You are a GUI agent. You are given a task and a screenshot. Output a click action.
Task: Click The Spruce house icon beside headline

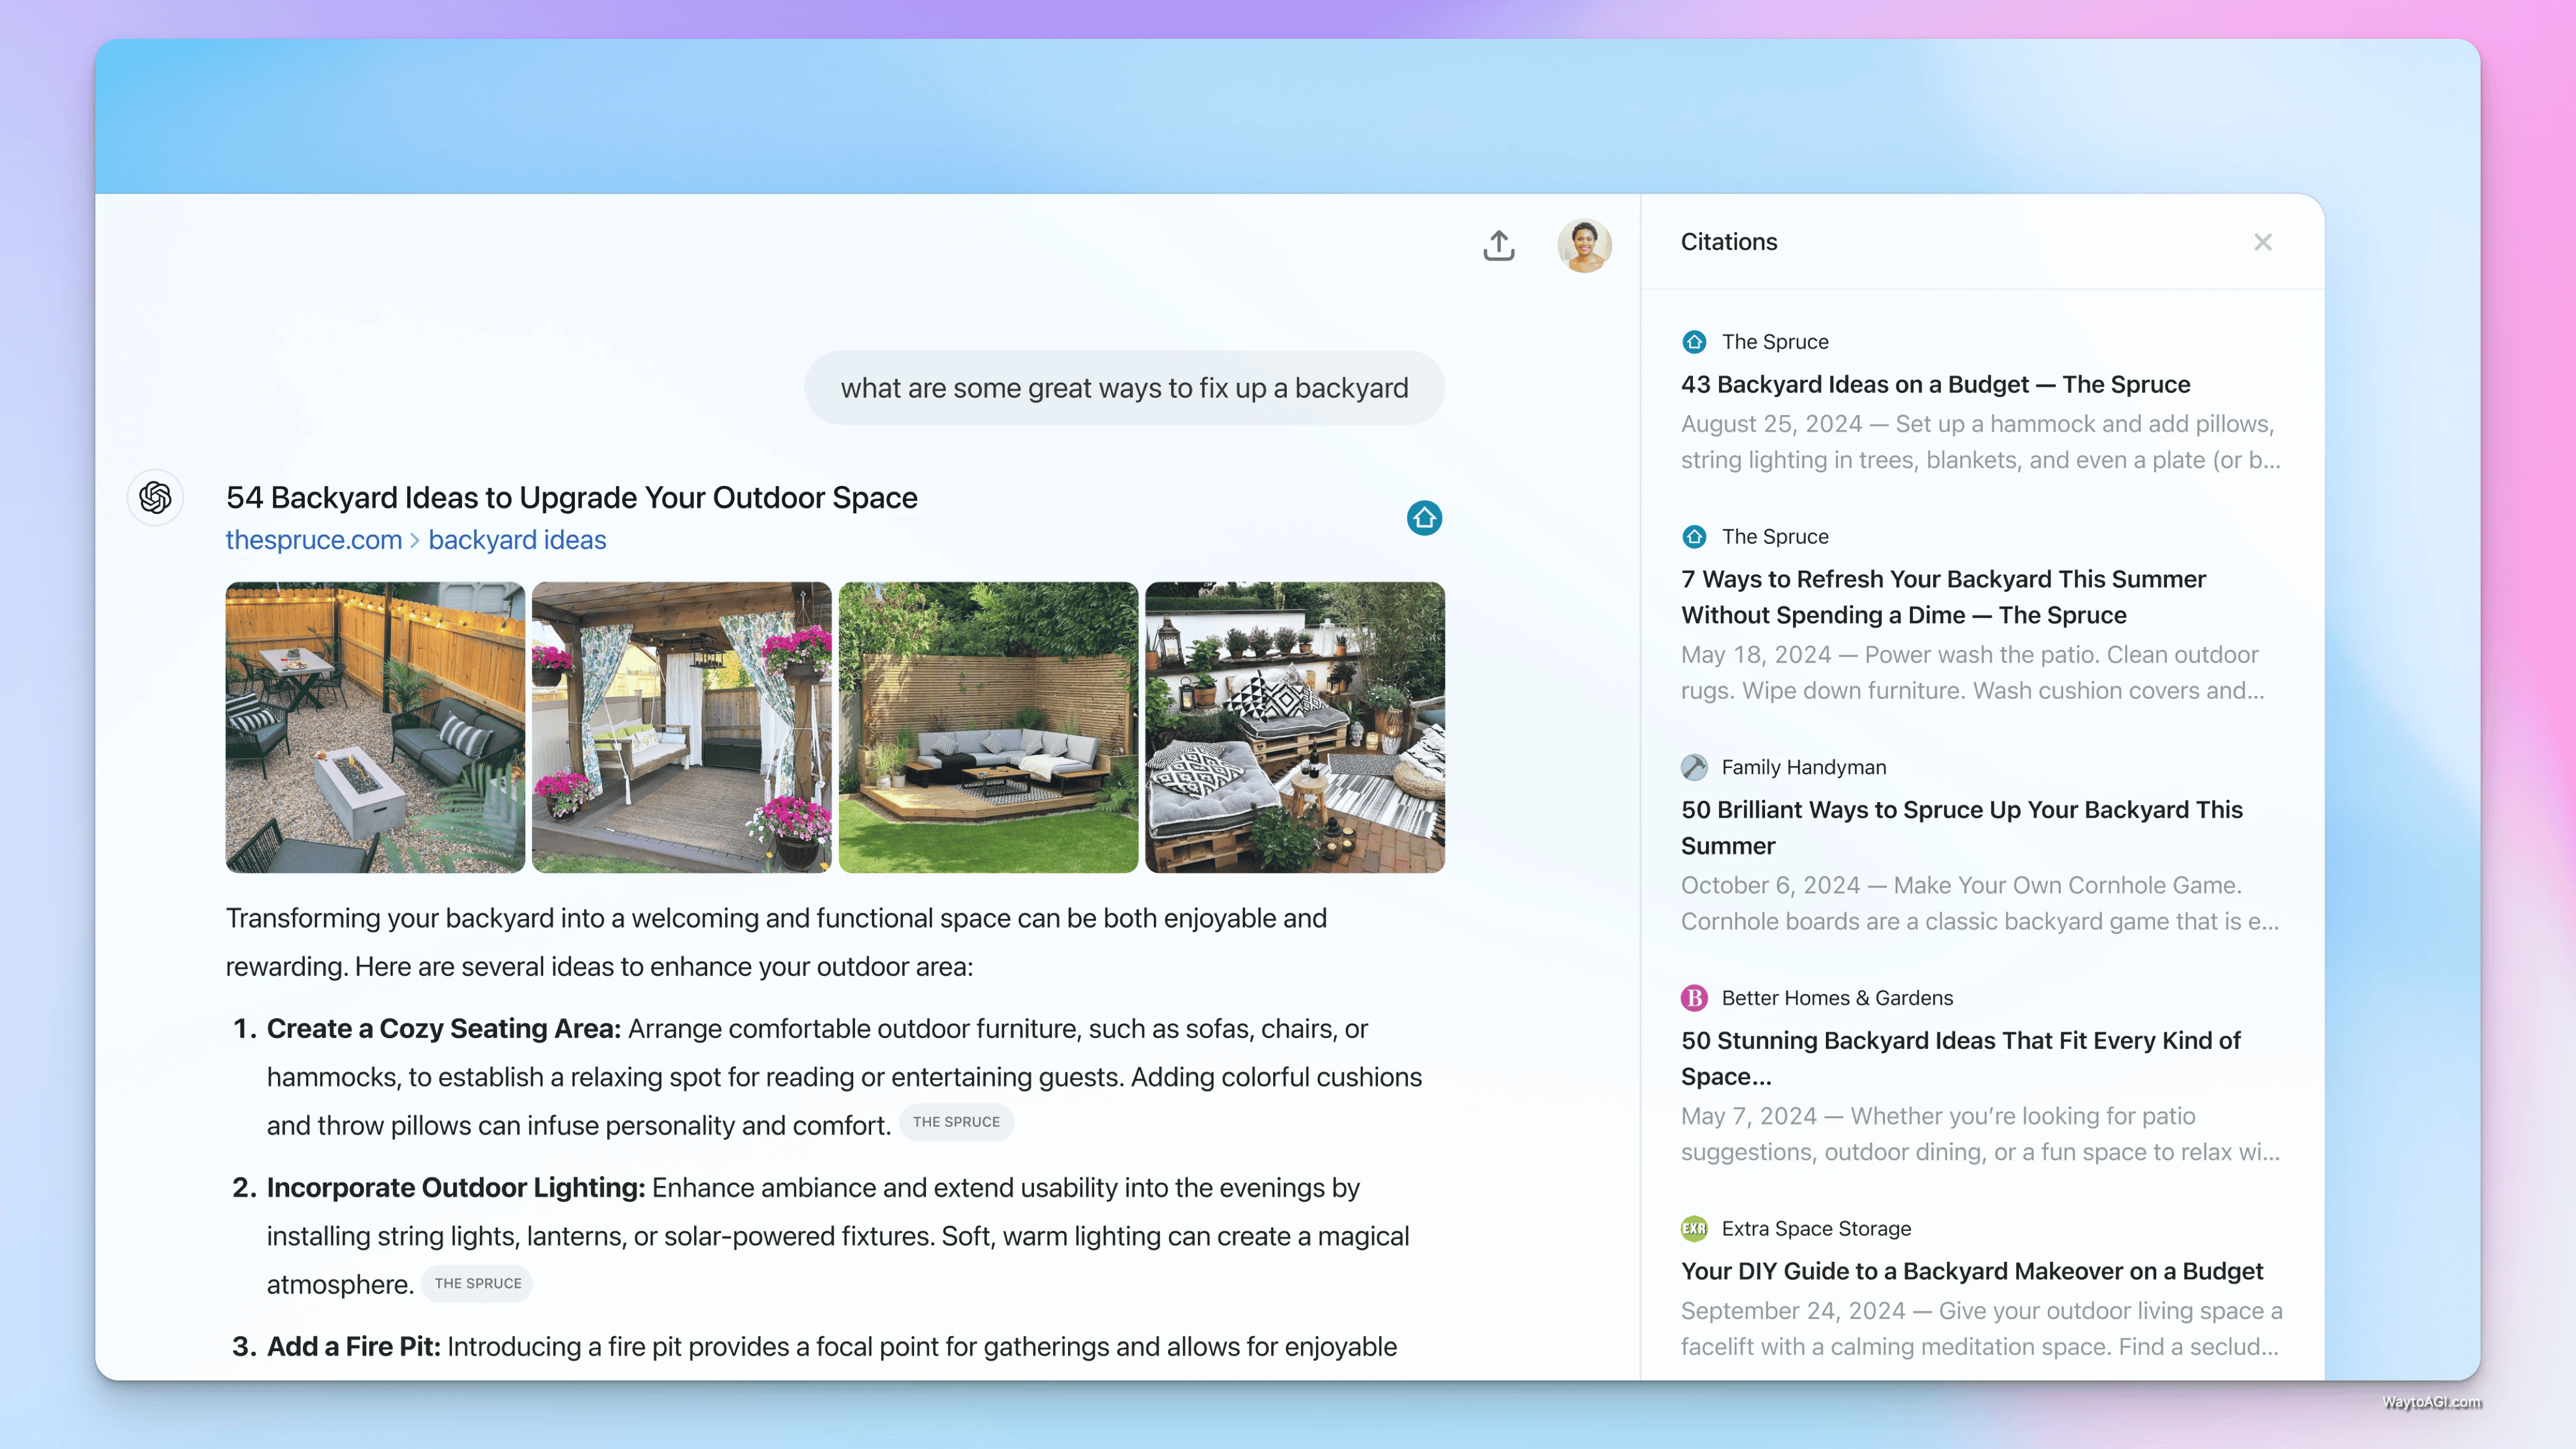click(1424, 518)
